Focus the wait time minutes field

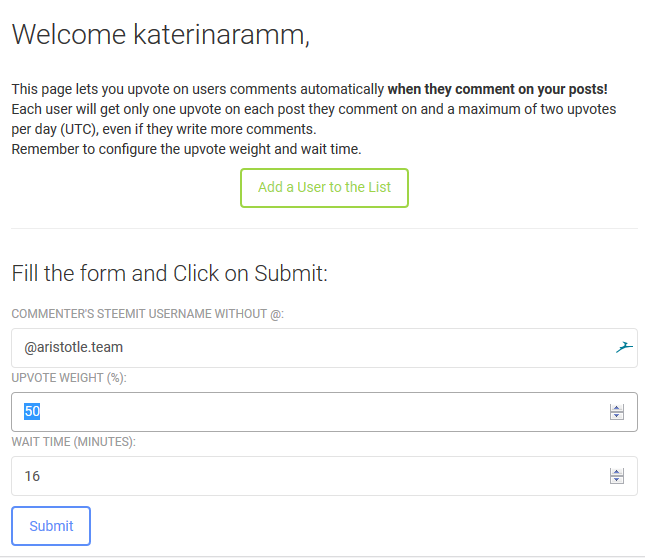pyautogui.click(x=324, y=476)
